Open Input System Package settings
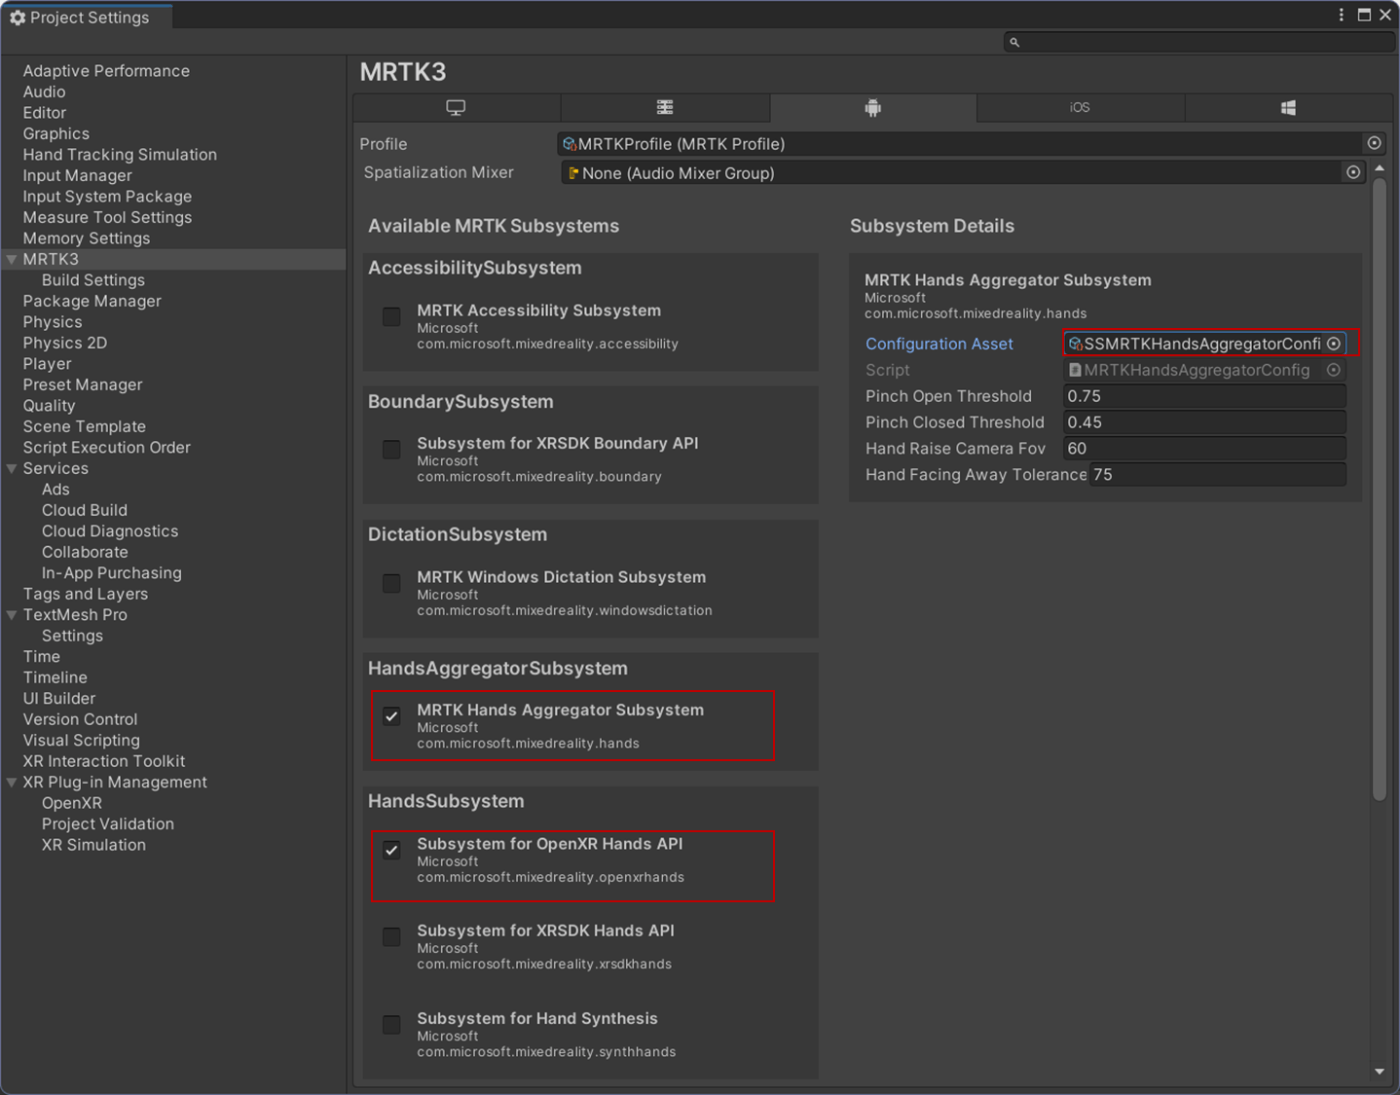Viewport: 1400px width, 1095px height. tap(107, 197)
